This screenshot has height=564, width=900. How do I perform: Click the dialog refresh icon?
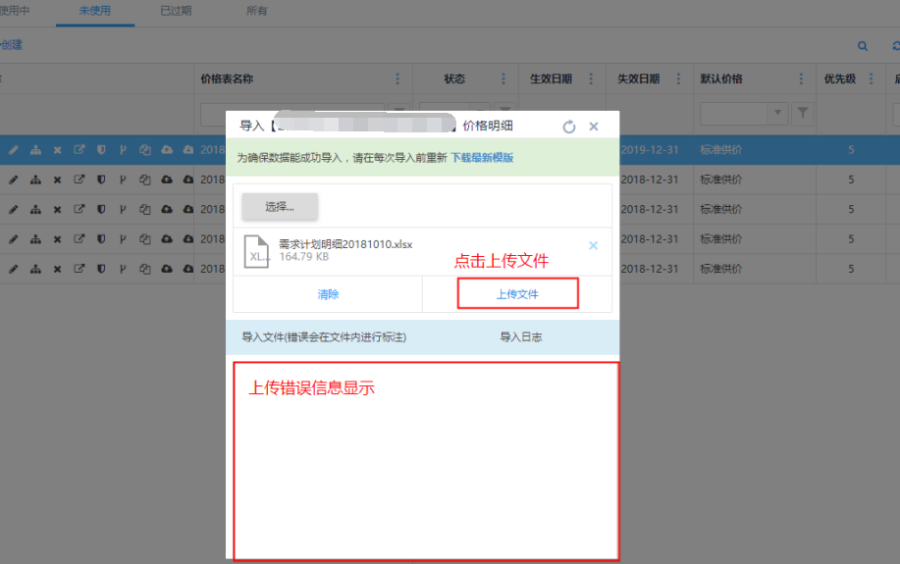tap(569, 127)
